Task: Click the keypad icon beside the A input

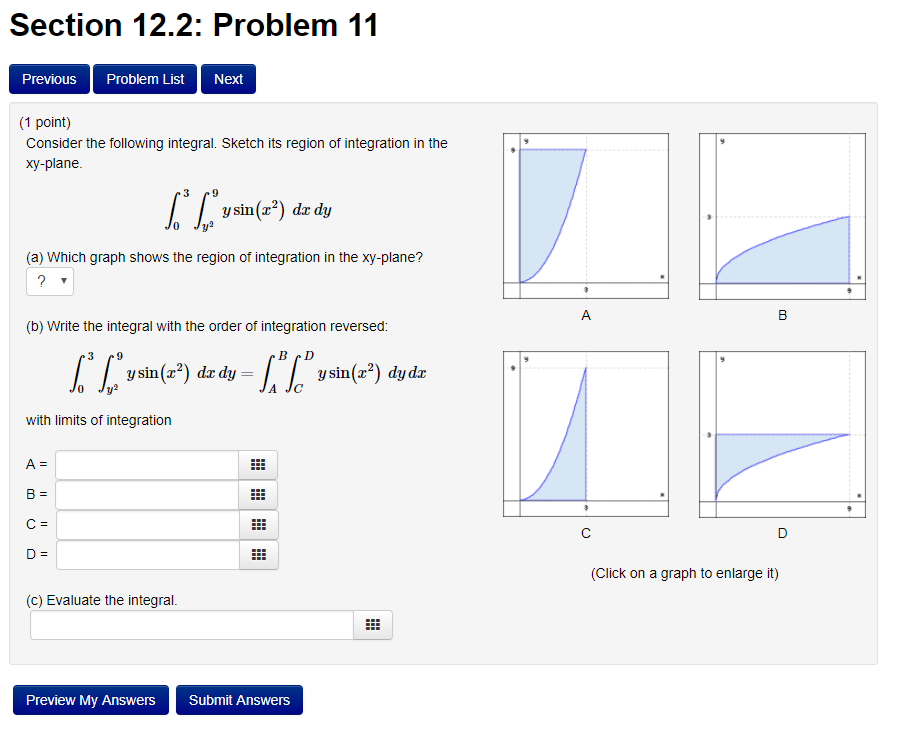Action: (x=258, y=464)
